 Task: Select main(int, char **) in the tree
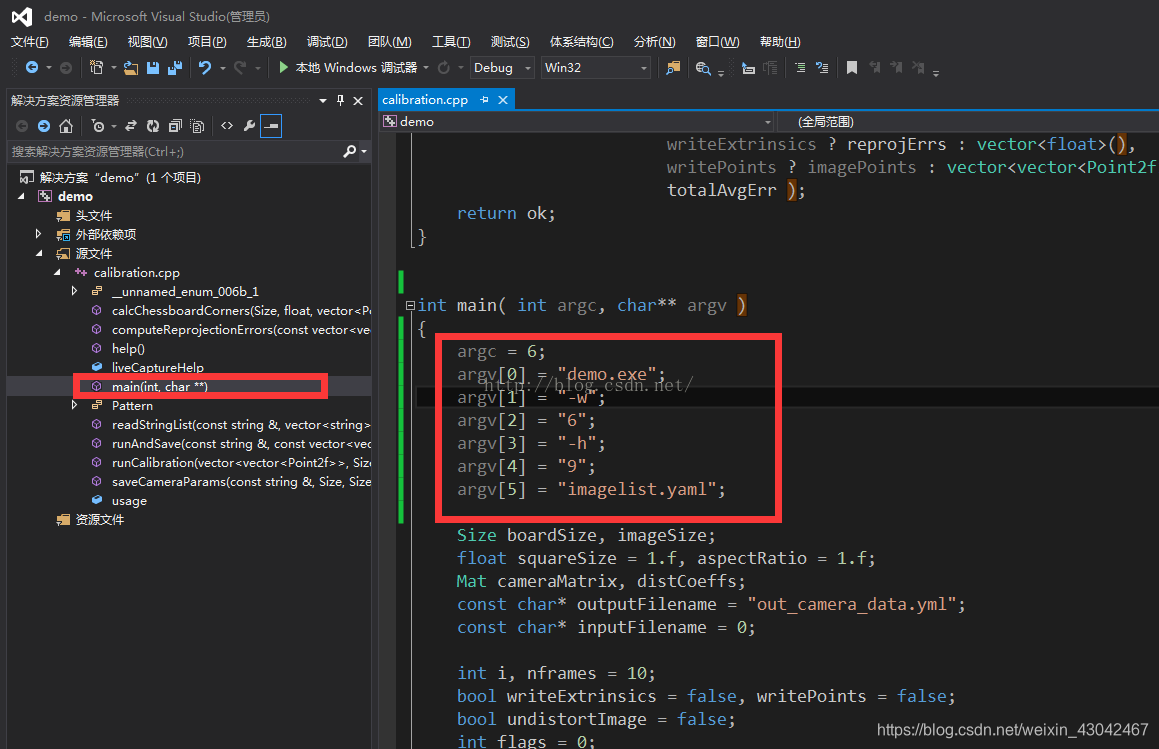160,387
